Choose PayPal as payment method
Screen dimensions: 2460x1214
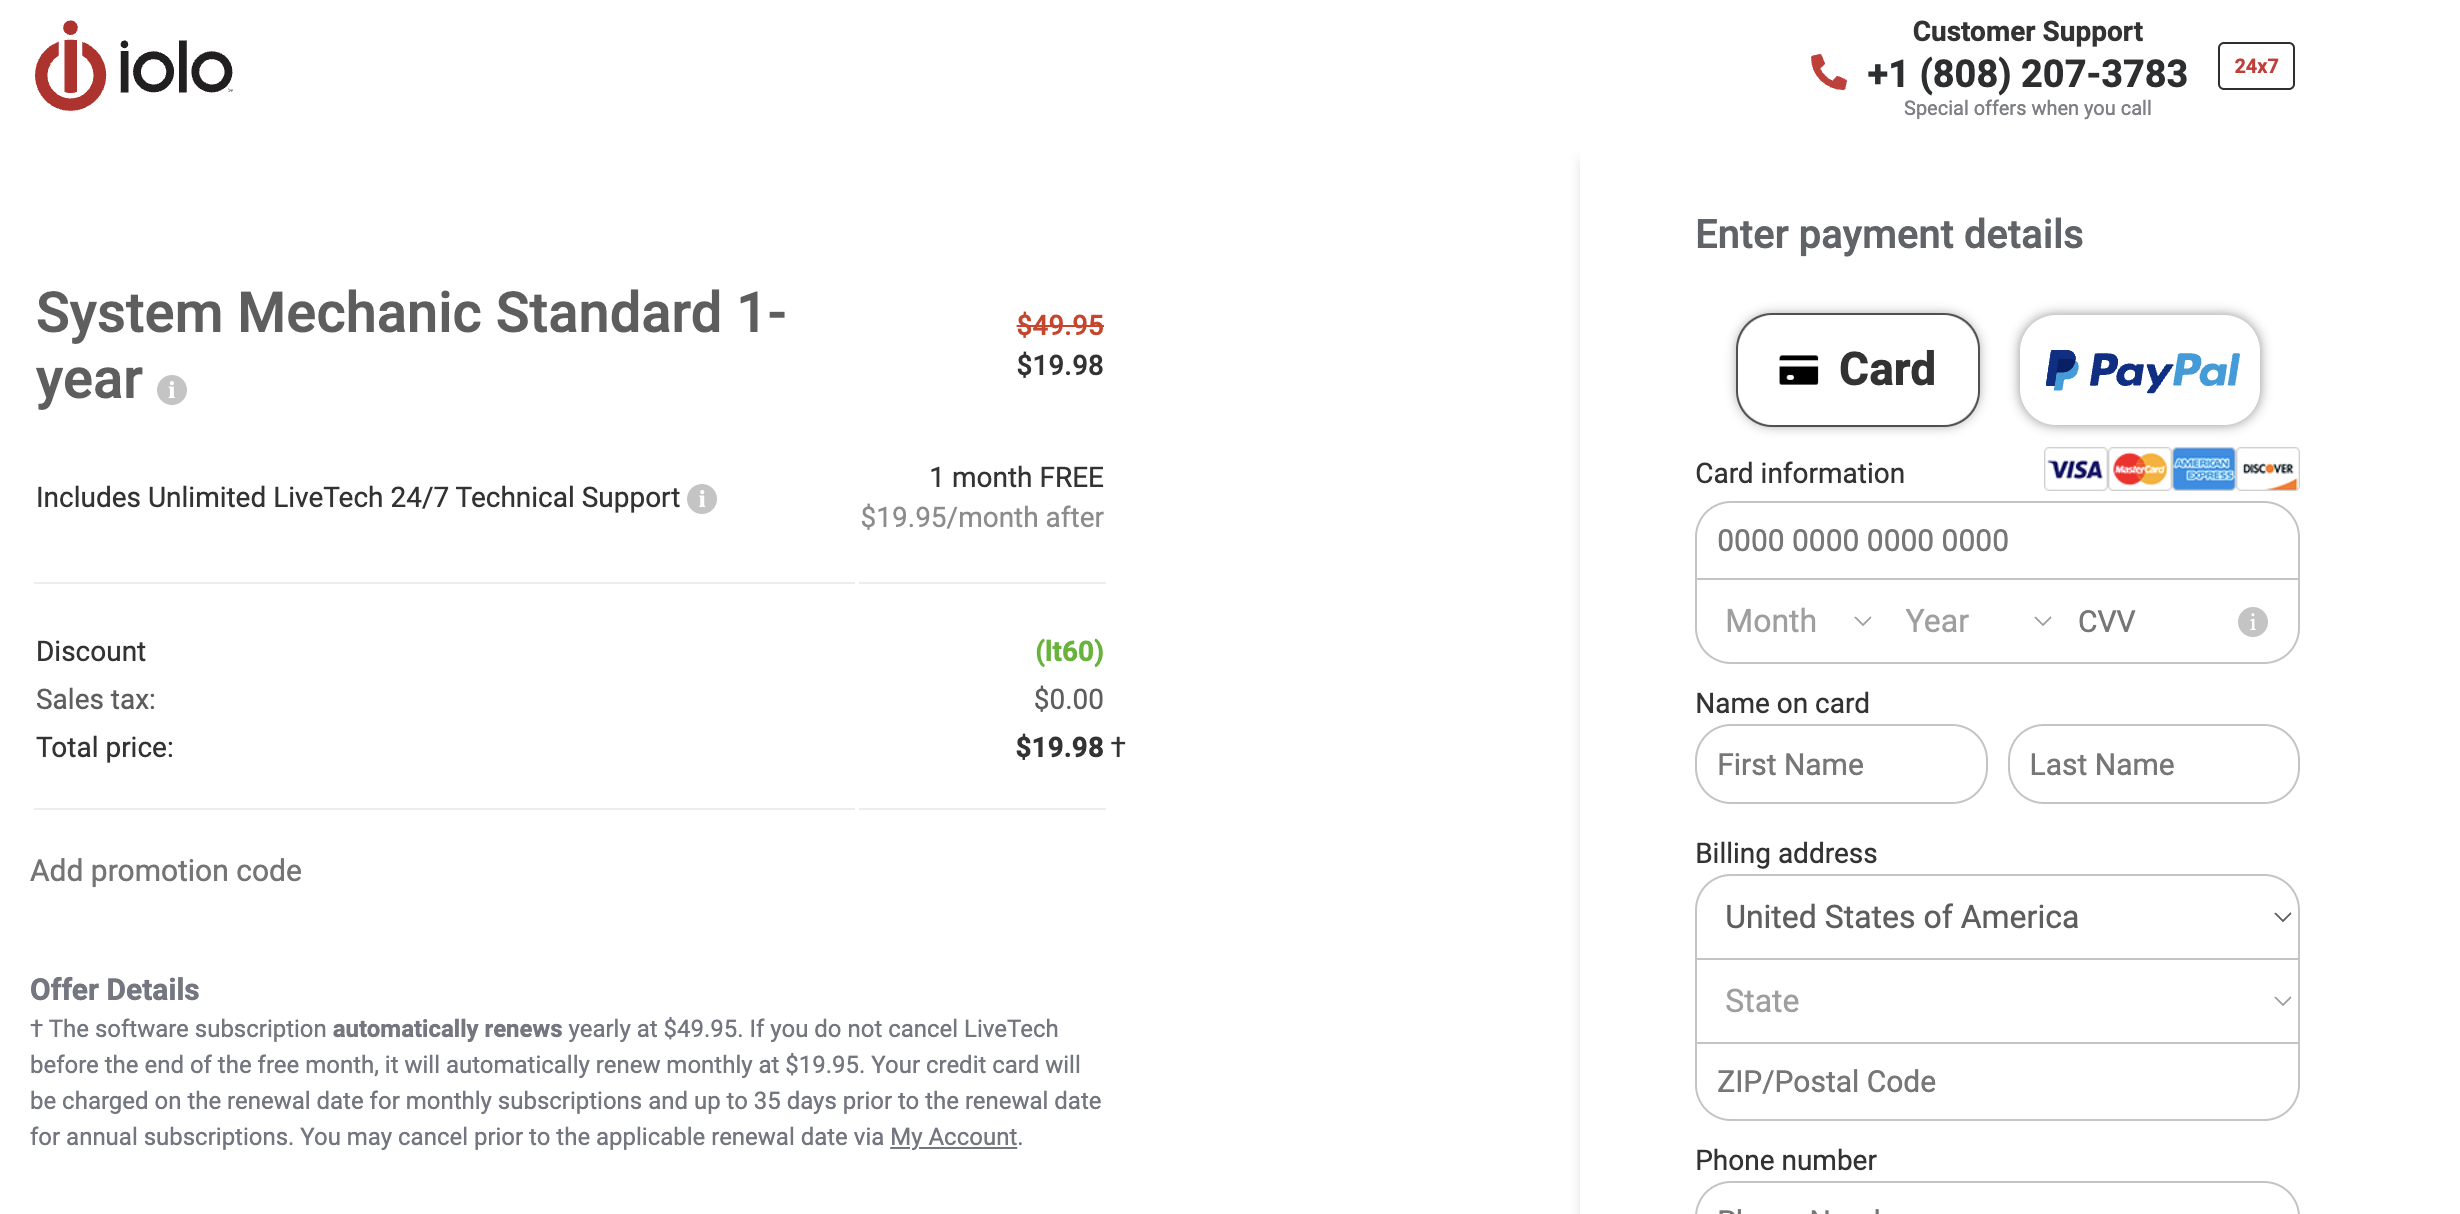pyautogui.click(x=2139, y=370)
